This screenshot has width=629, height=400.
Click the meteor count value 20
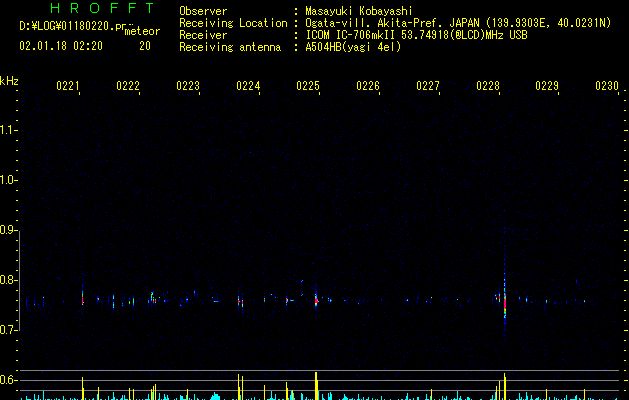[x=145, y=46]
